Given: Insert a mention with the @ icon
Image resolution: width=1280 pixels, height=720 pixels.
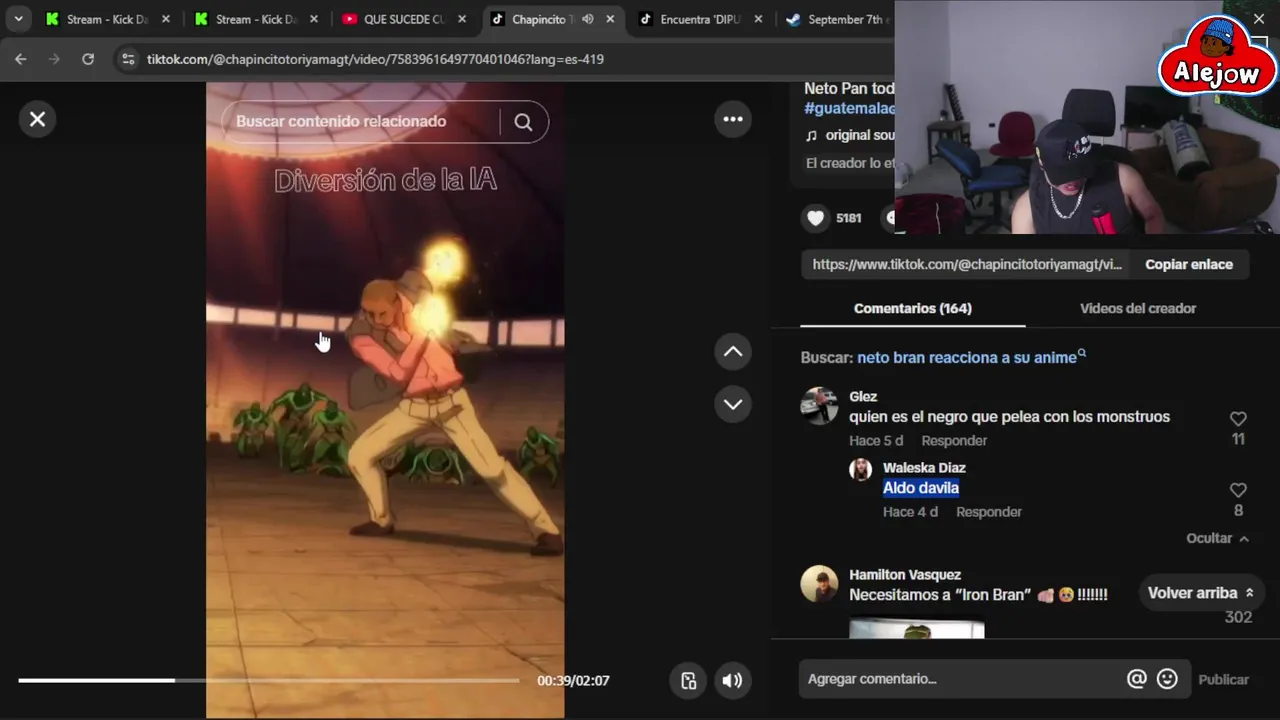Looking at the screenshot, I should [1137, 679].
